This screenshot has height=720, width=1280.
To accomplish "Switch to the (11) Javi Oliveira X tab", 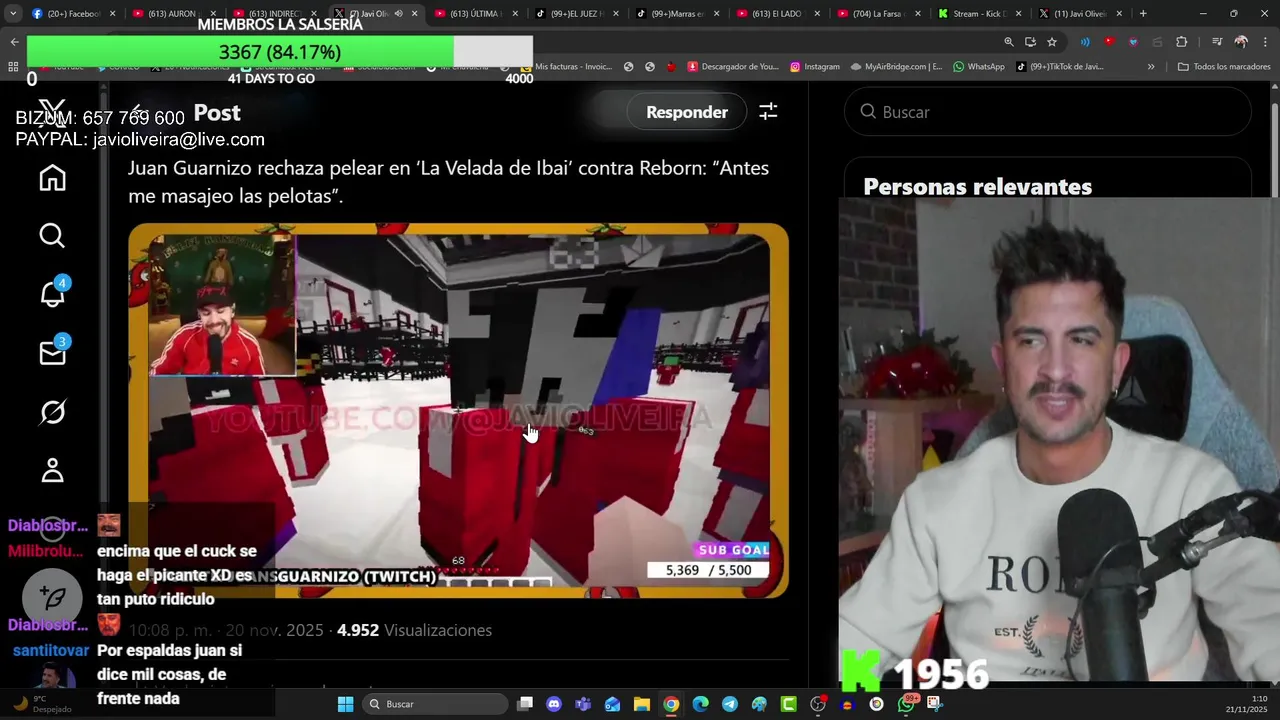I will pos(1080,14).
